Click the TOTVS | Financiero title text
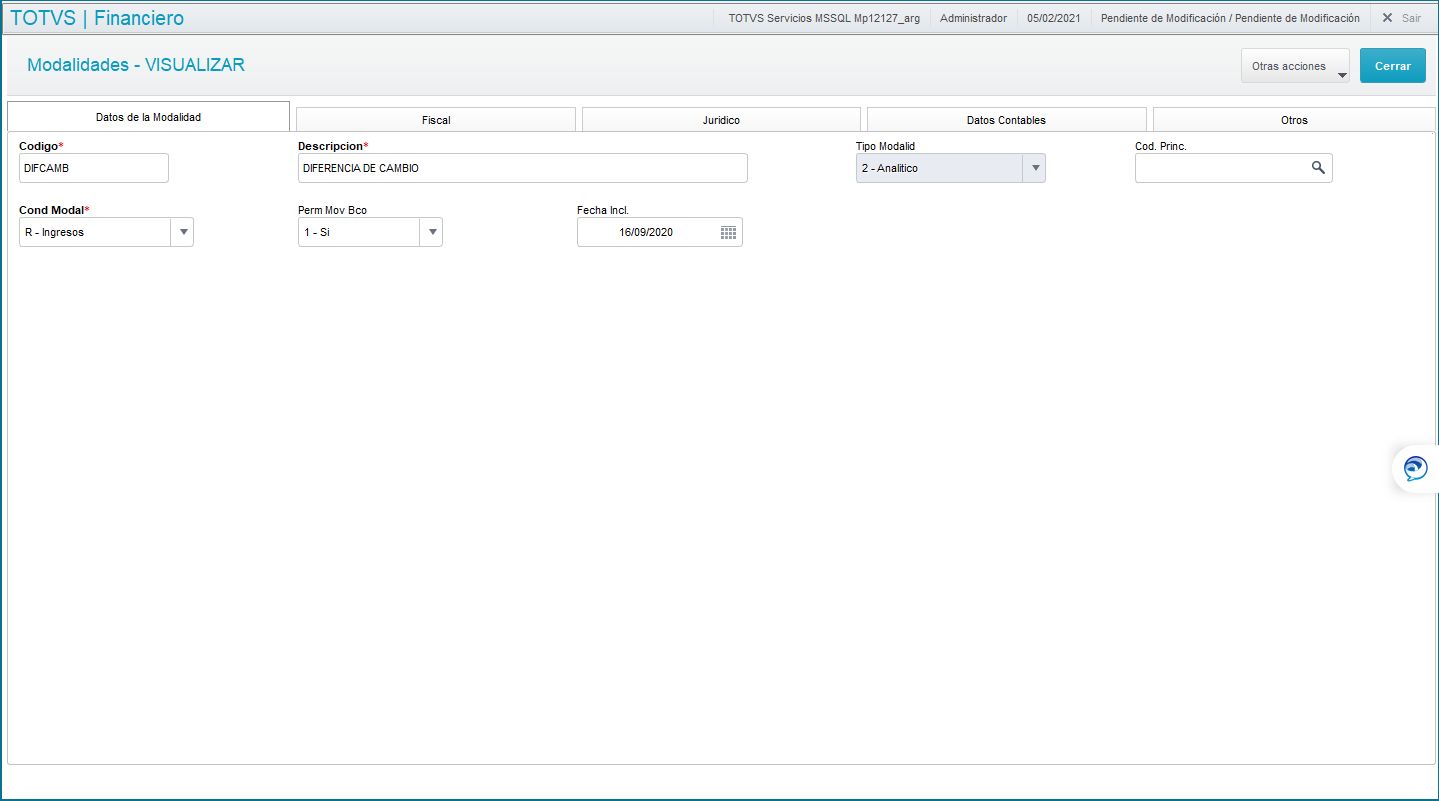The height and width of the screenshot is (801, 1439). [x=97, y=18]
